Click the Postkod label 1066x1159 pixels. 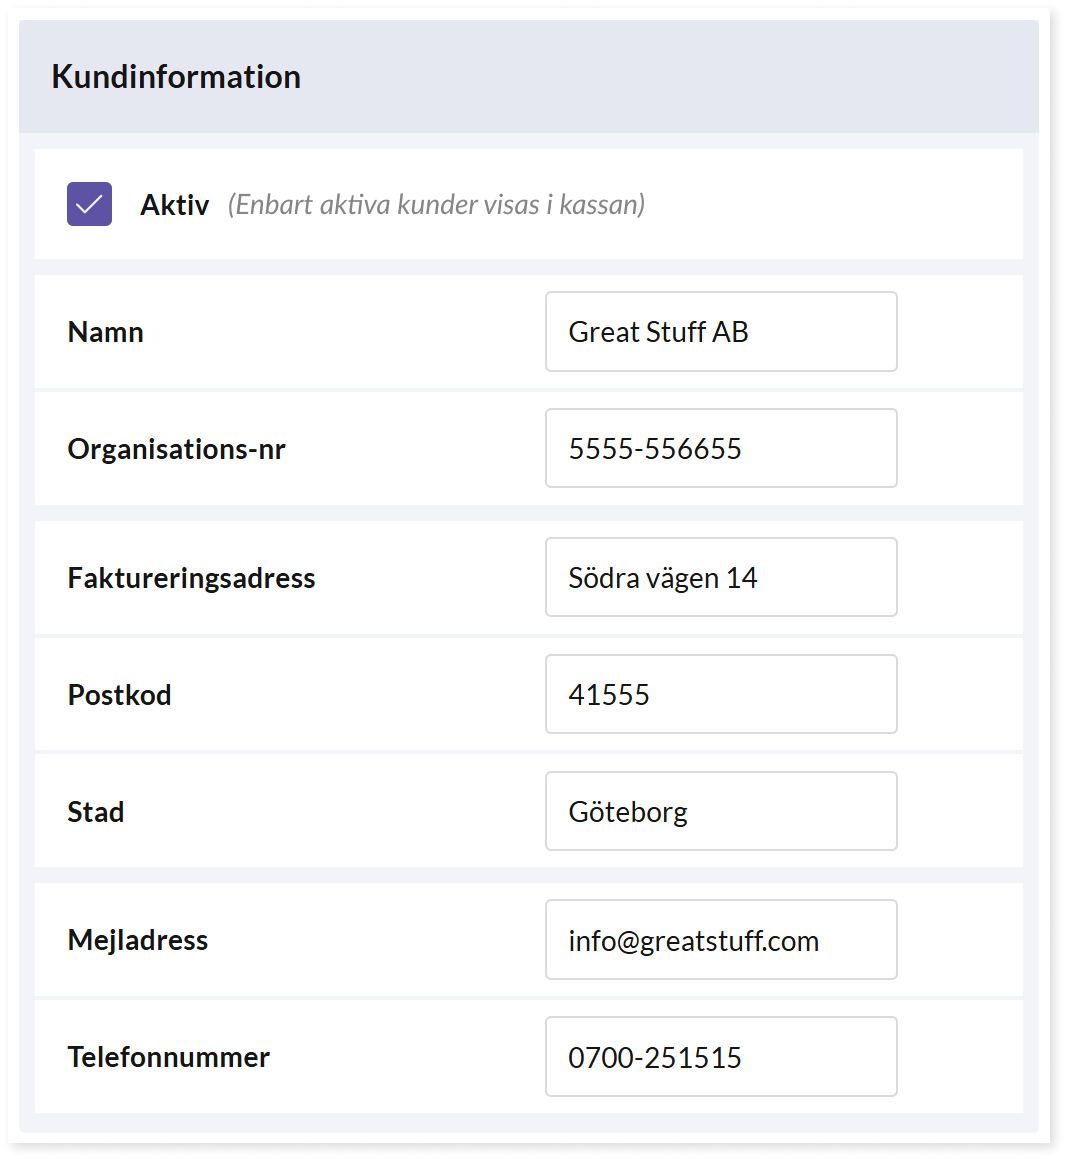tap(119, 695)
